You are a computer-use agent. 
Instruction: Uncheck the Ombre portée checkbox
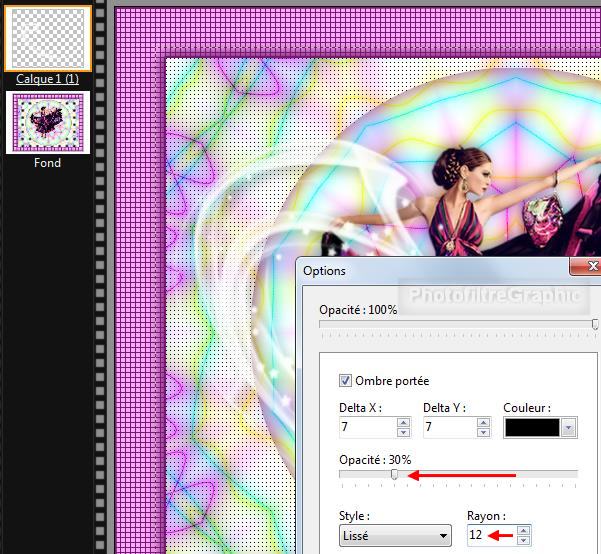coord(345,381)
